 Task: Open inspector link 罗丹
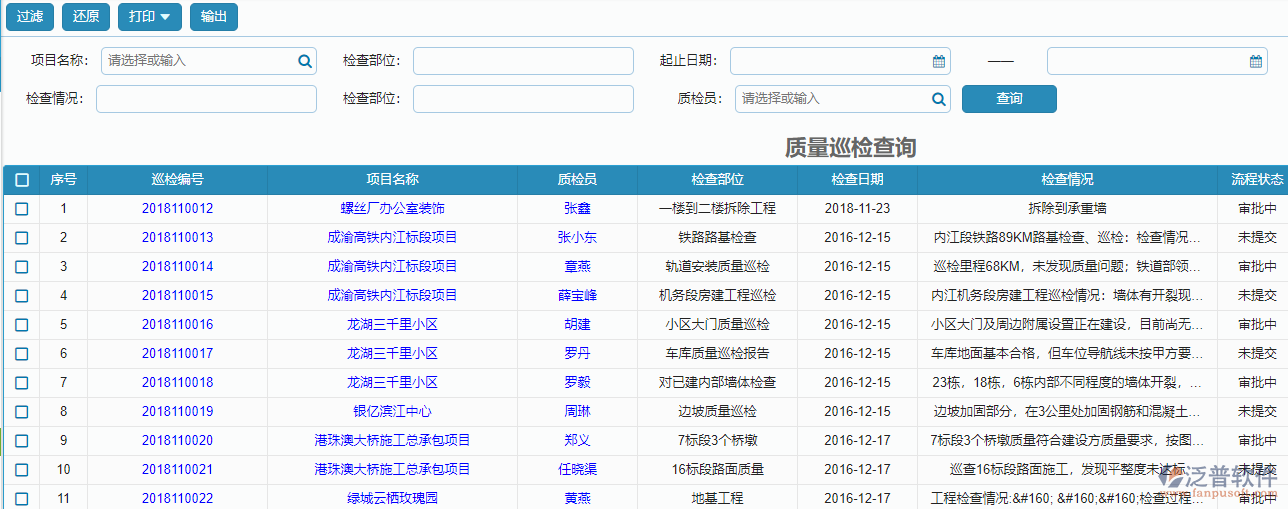point(577,354)
